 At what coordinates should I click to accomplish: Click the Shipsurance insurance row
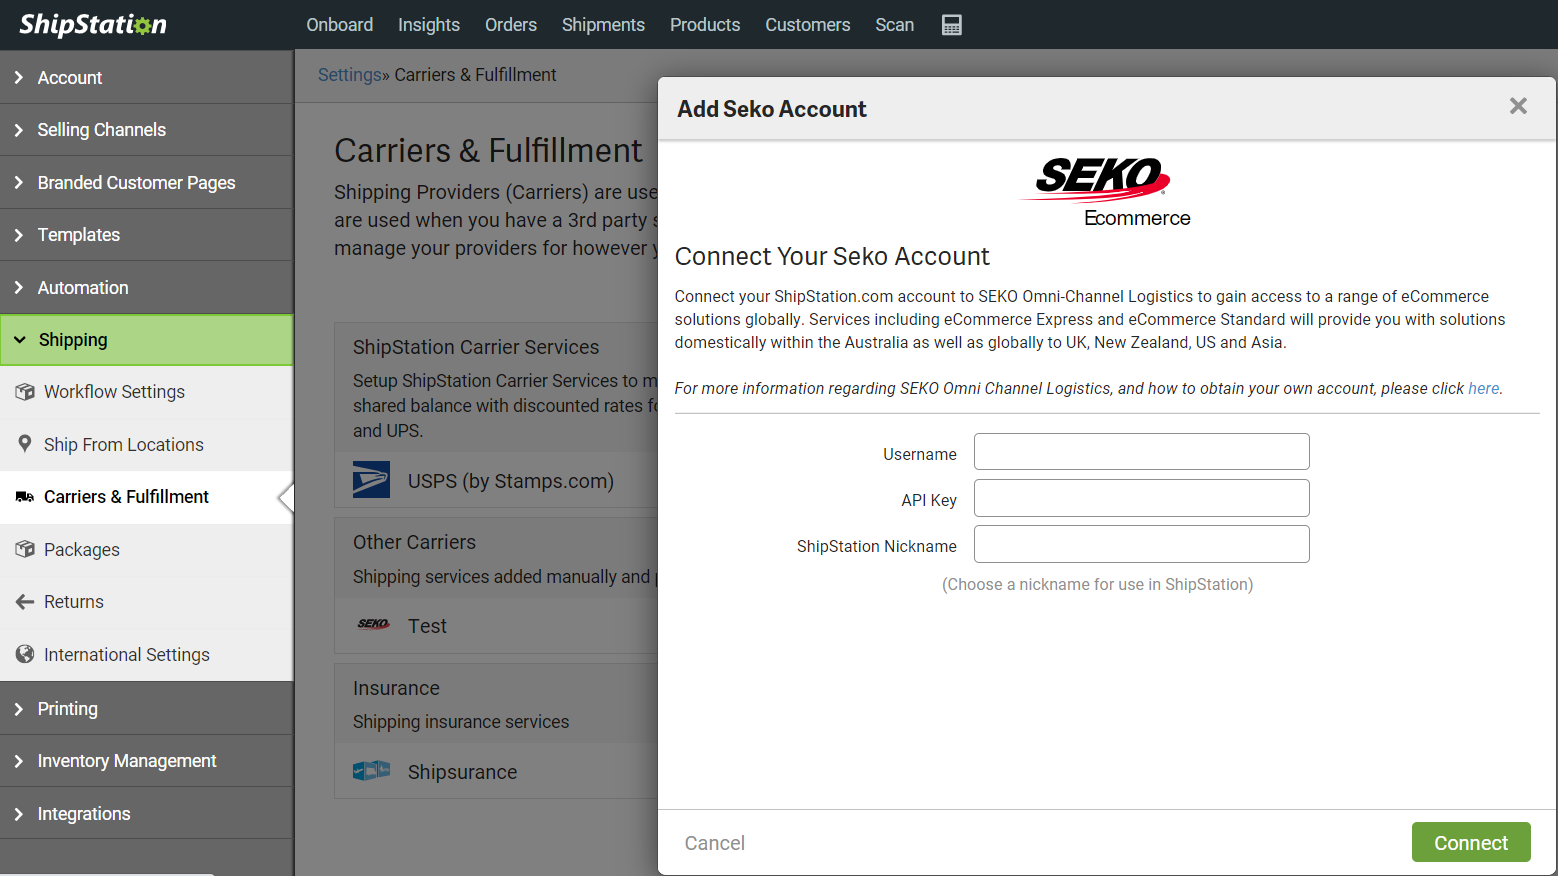pyautogui.click(x=496, y=772)
